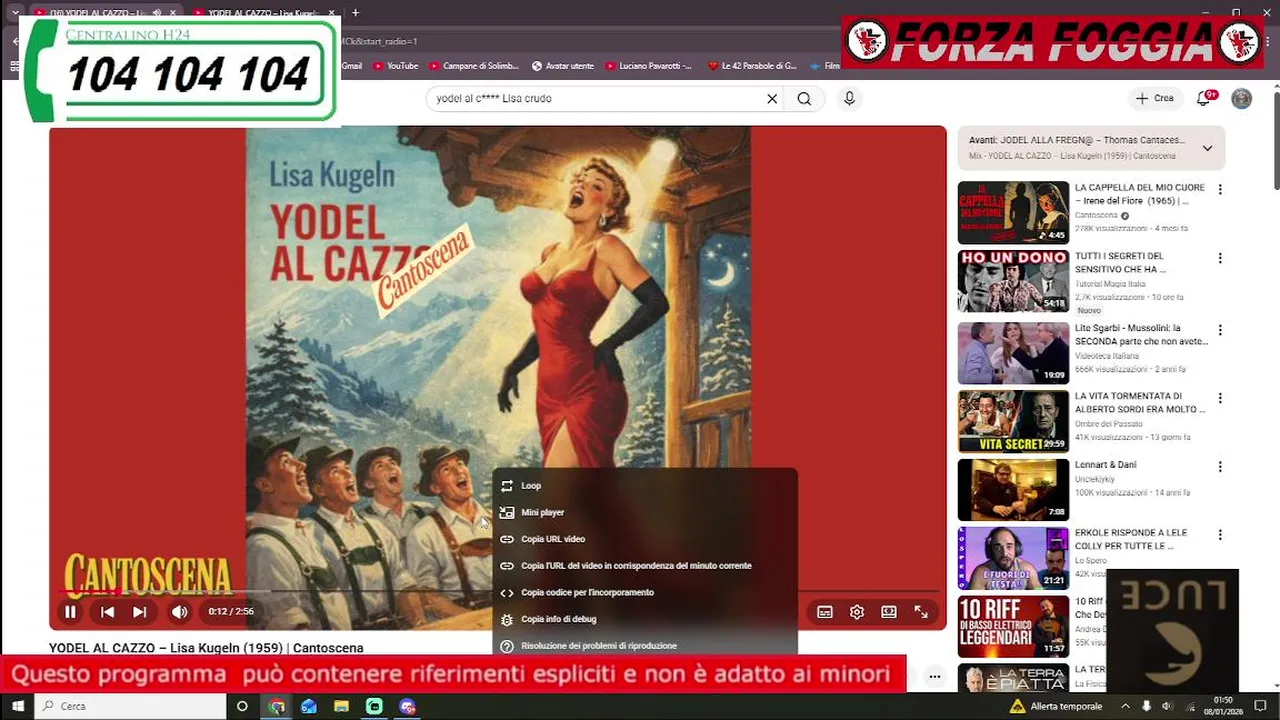Select Loop from the context menu
Viewport: 1280px width, 720px height.
click(x=645, y=486)
